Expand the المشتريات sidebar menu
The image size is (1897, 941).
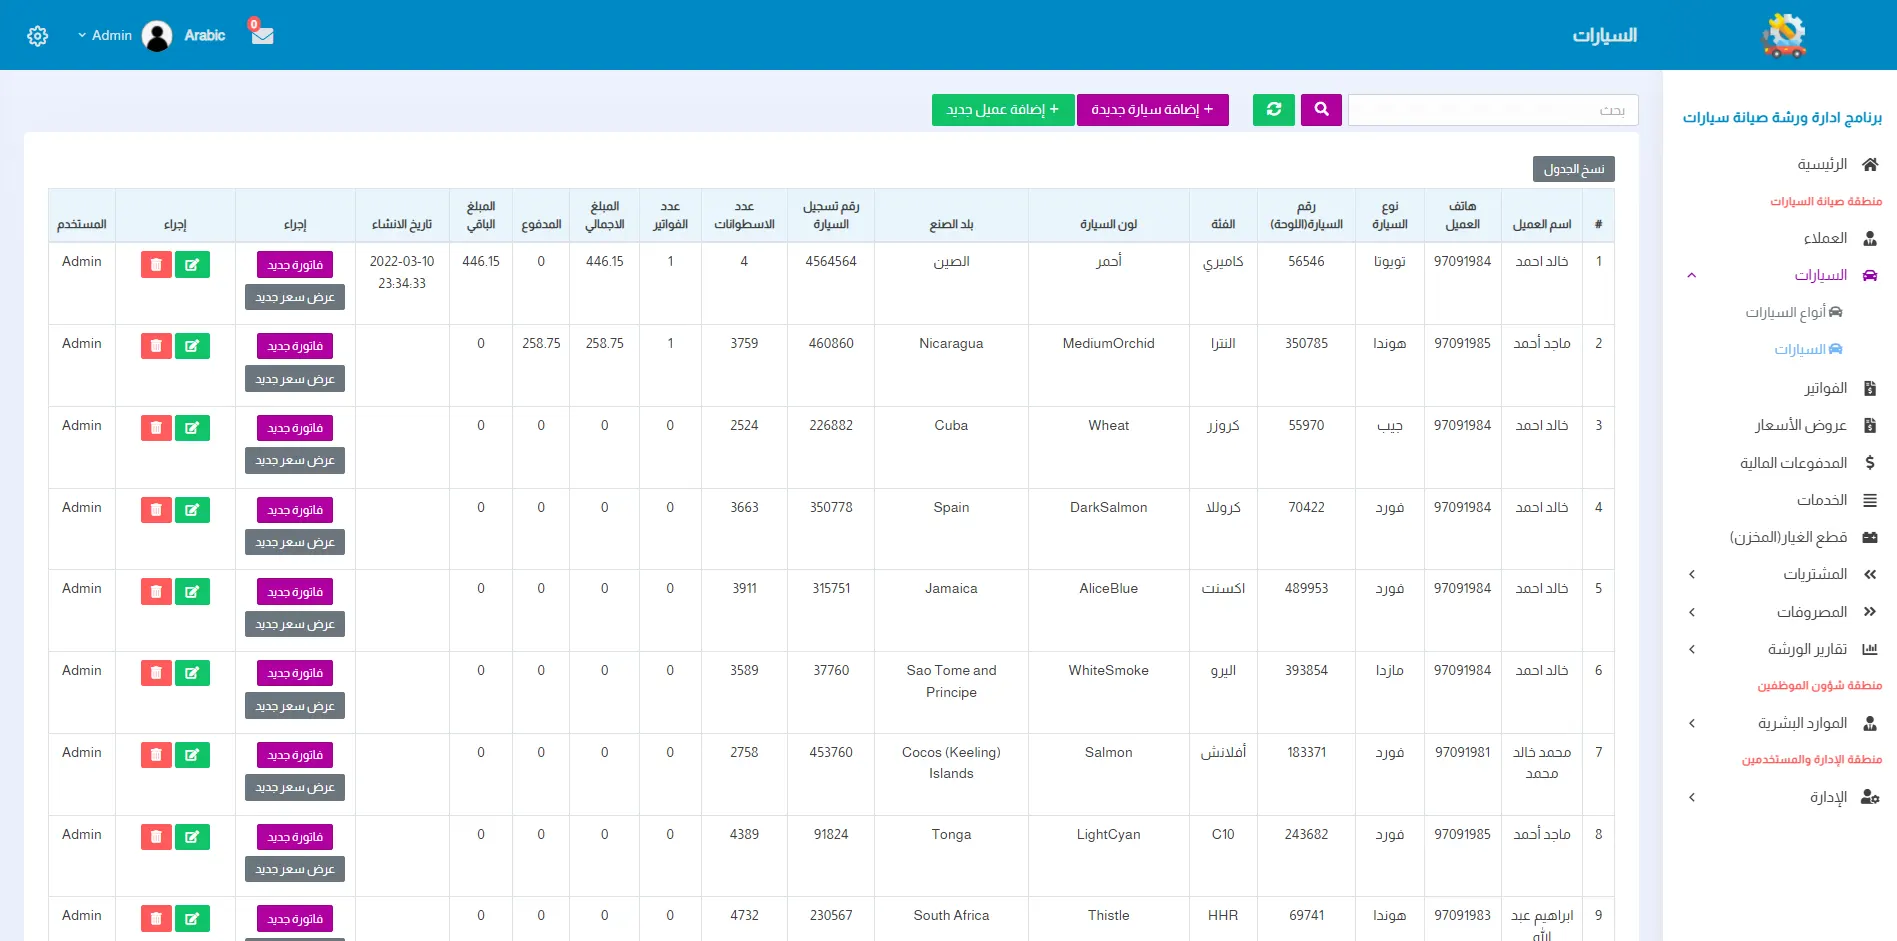pyautogui.click(x=1814, y=574)
